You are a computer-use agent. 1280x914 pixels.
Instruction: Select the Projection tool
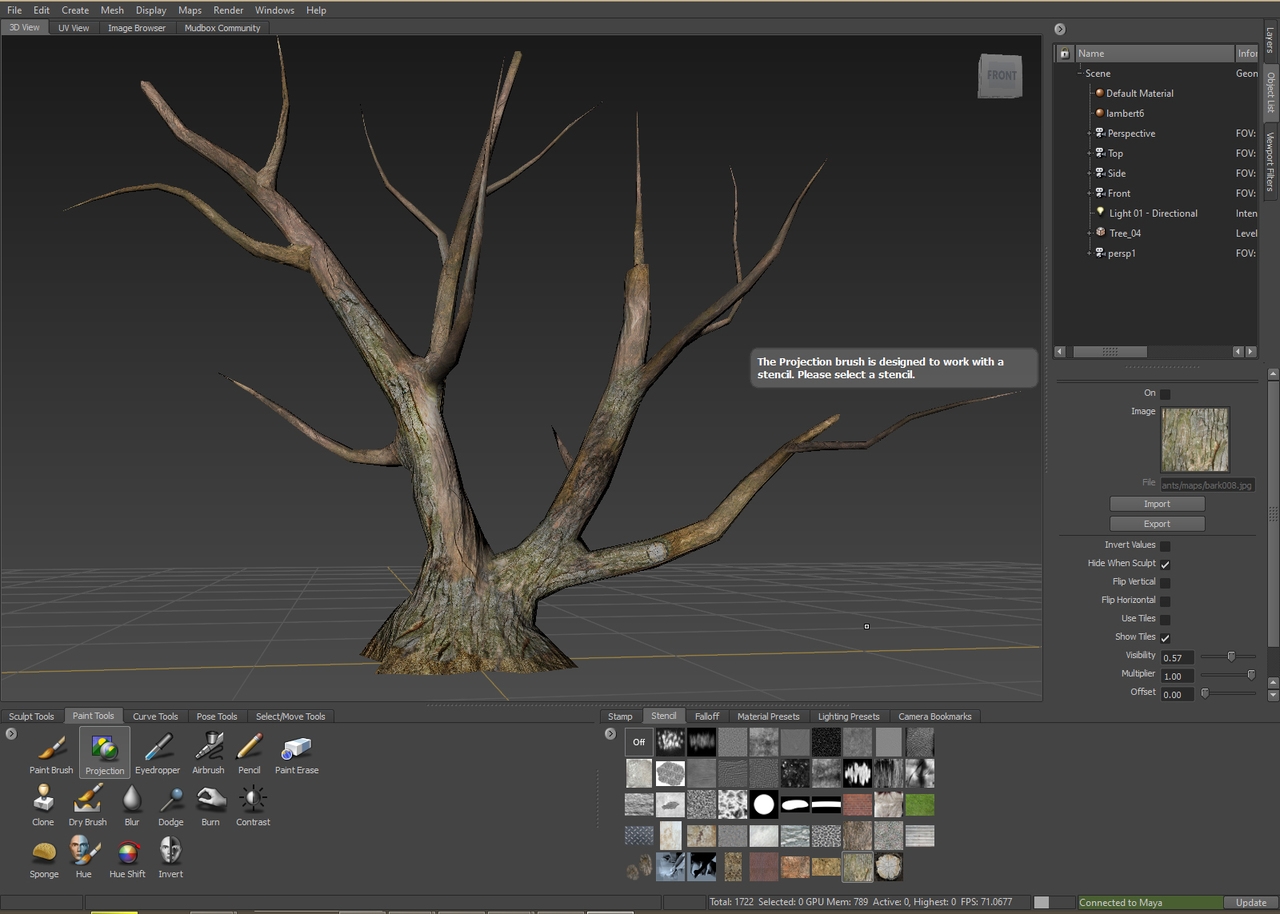(x=104, y=753)
